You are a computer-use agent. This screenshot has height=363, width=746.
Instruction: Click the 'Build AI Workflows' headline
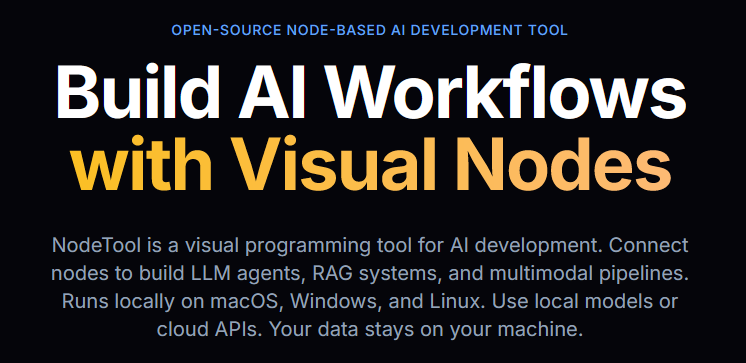pos(371,90)
